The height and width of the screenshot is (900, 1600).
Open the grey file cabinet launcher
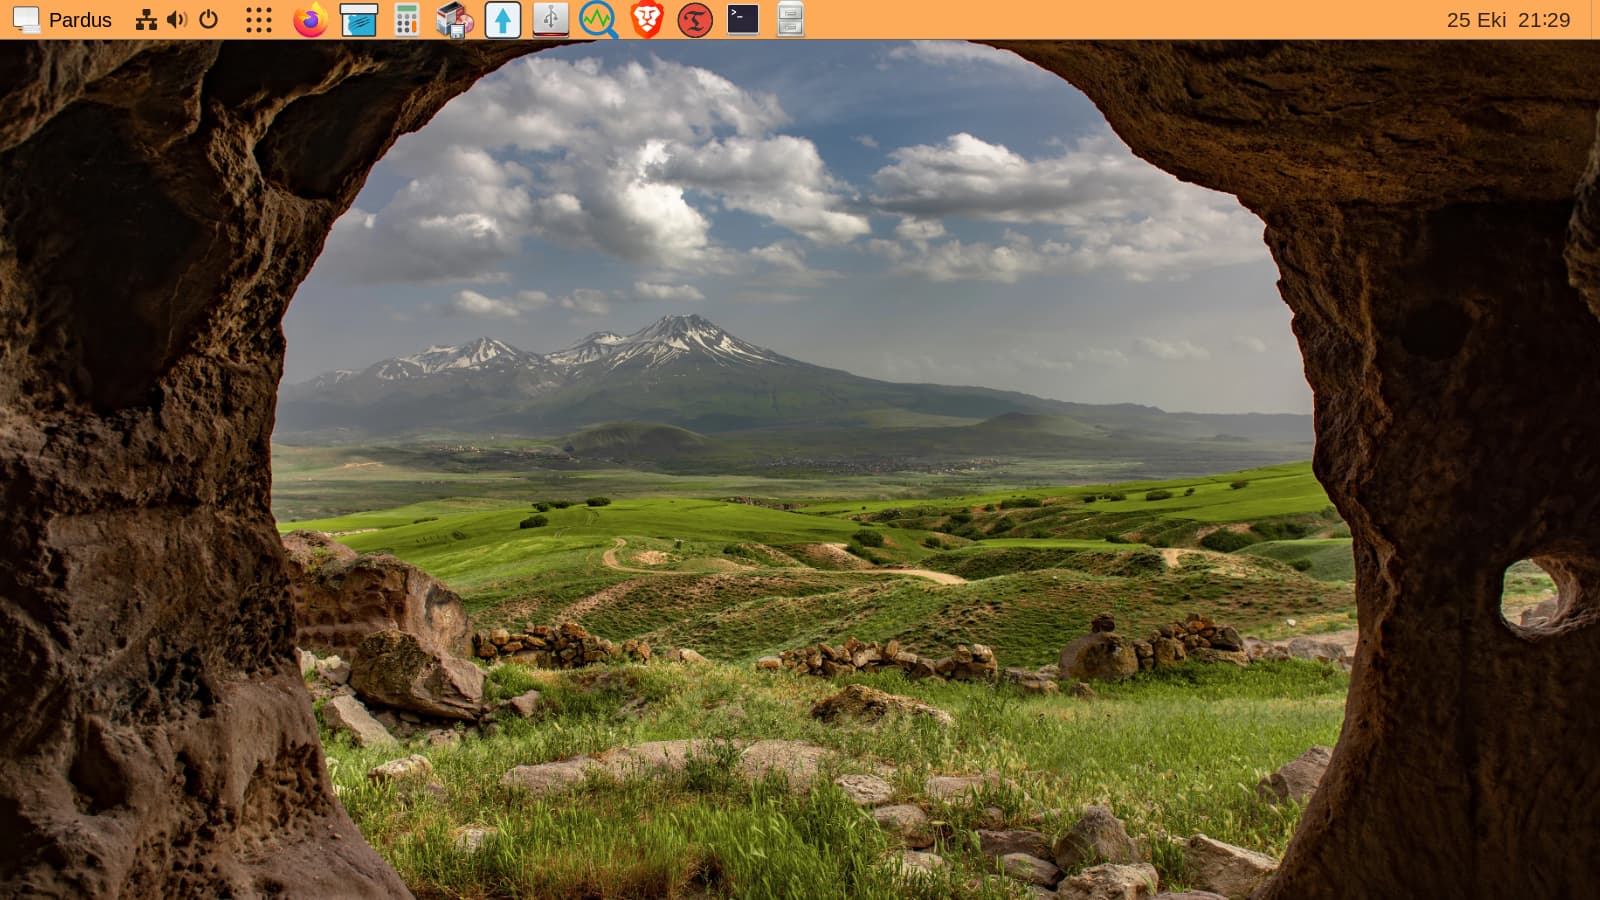[790, 20]
